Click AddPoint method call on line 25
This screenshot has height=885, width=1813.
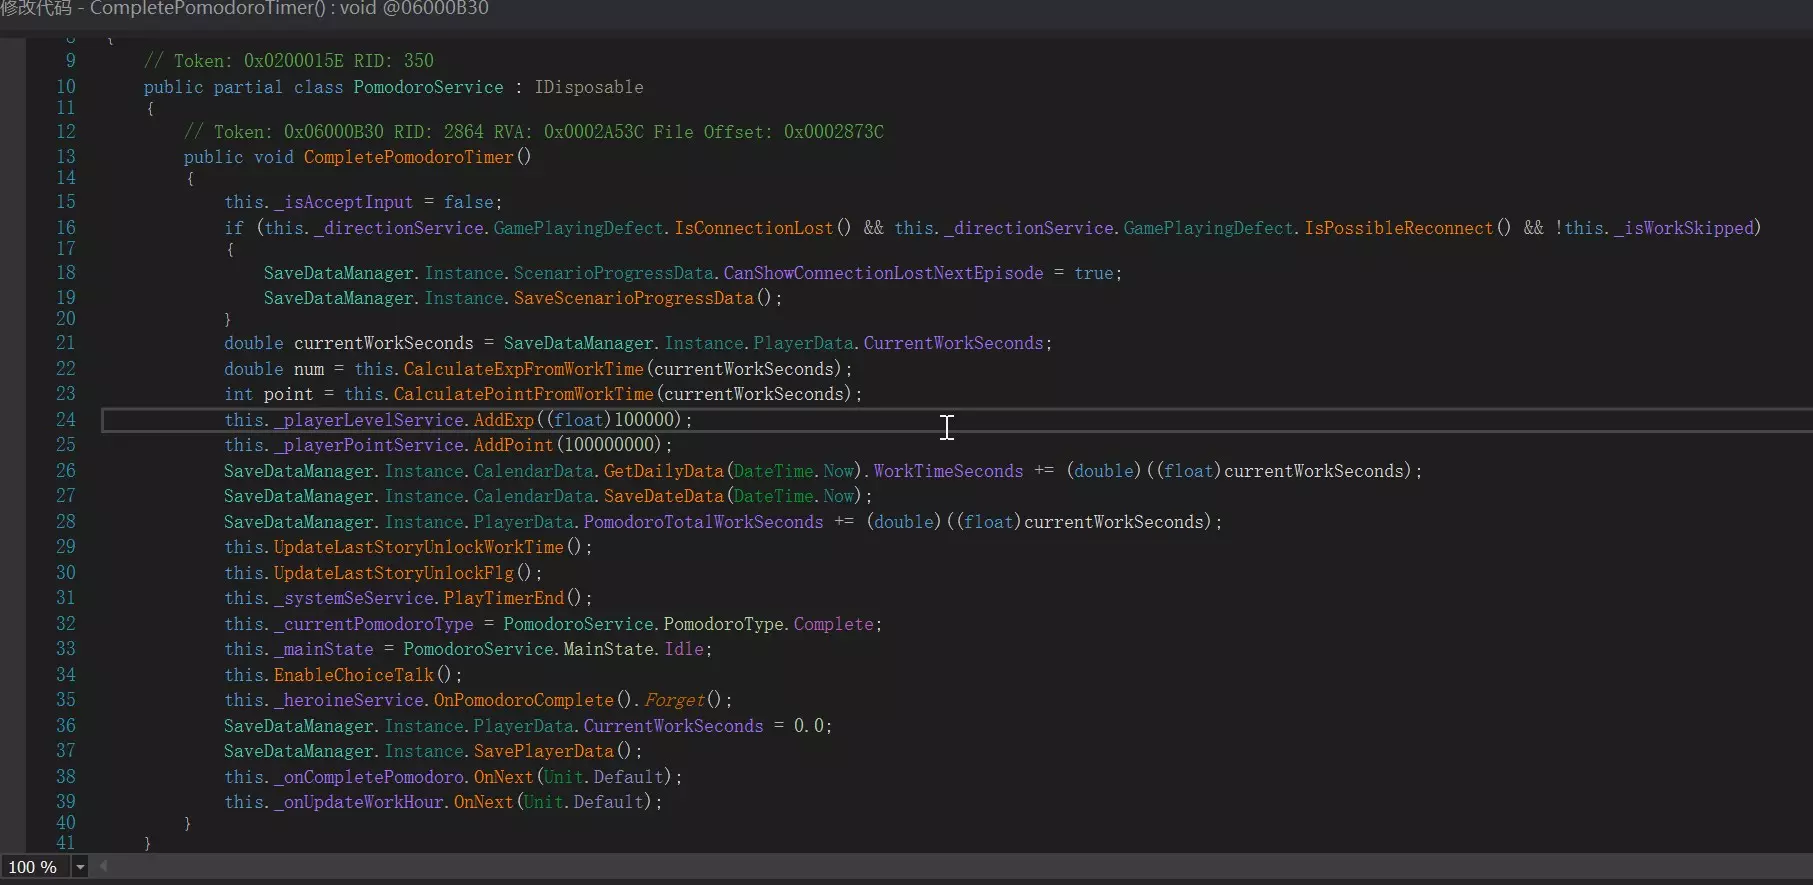(513, 445)
